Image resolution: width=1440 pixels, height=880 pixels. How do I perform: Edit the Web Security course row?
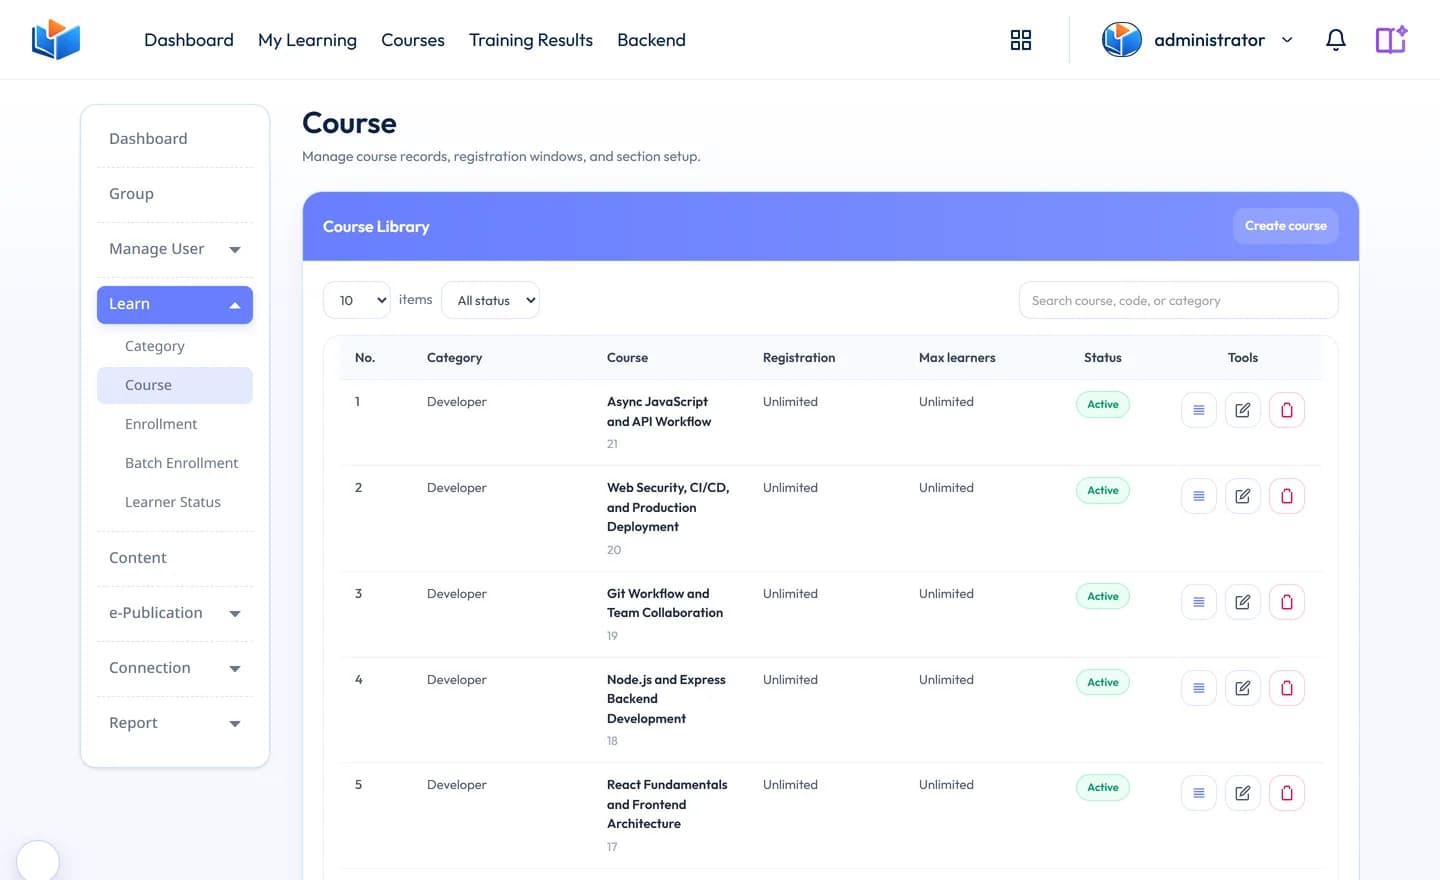point(1242,496)
